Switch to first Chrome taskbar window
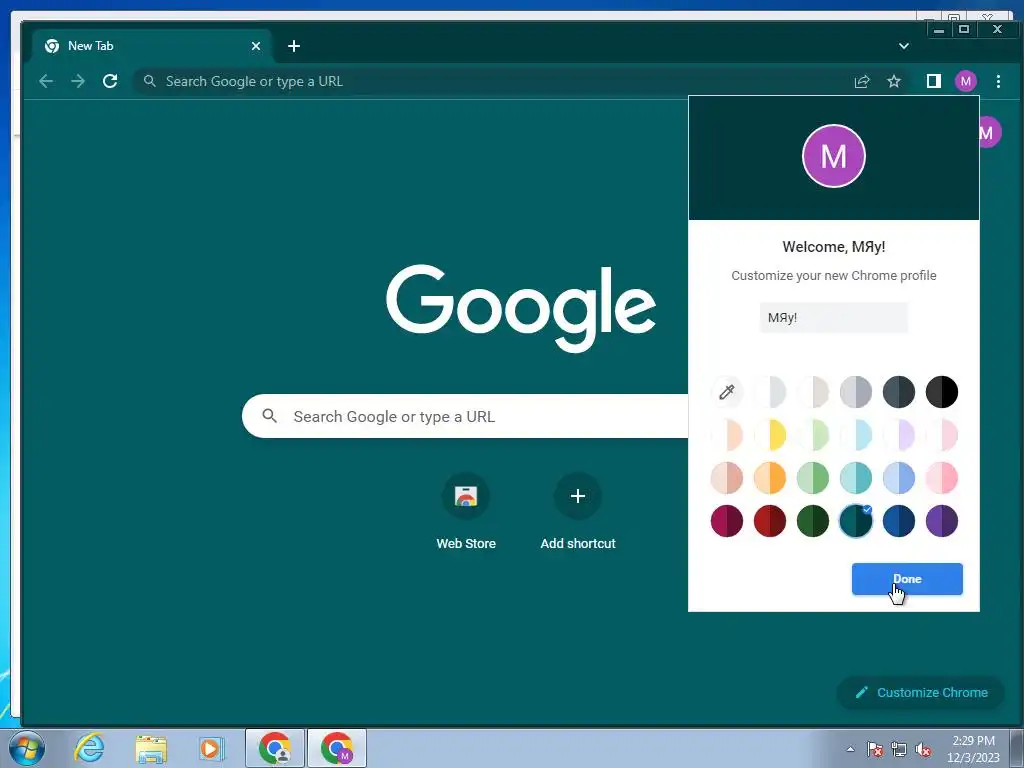The image size is (1024, 768). [x=275, y=748]
